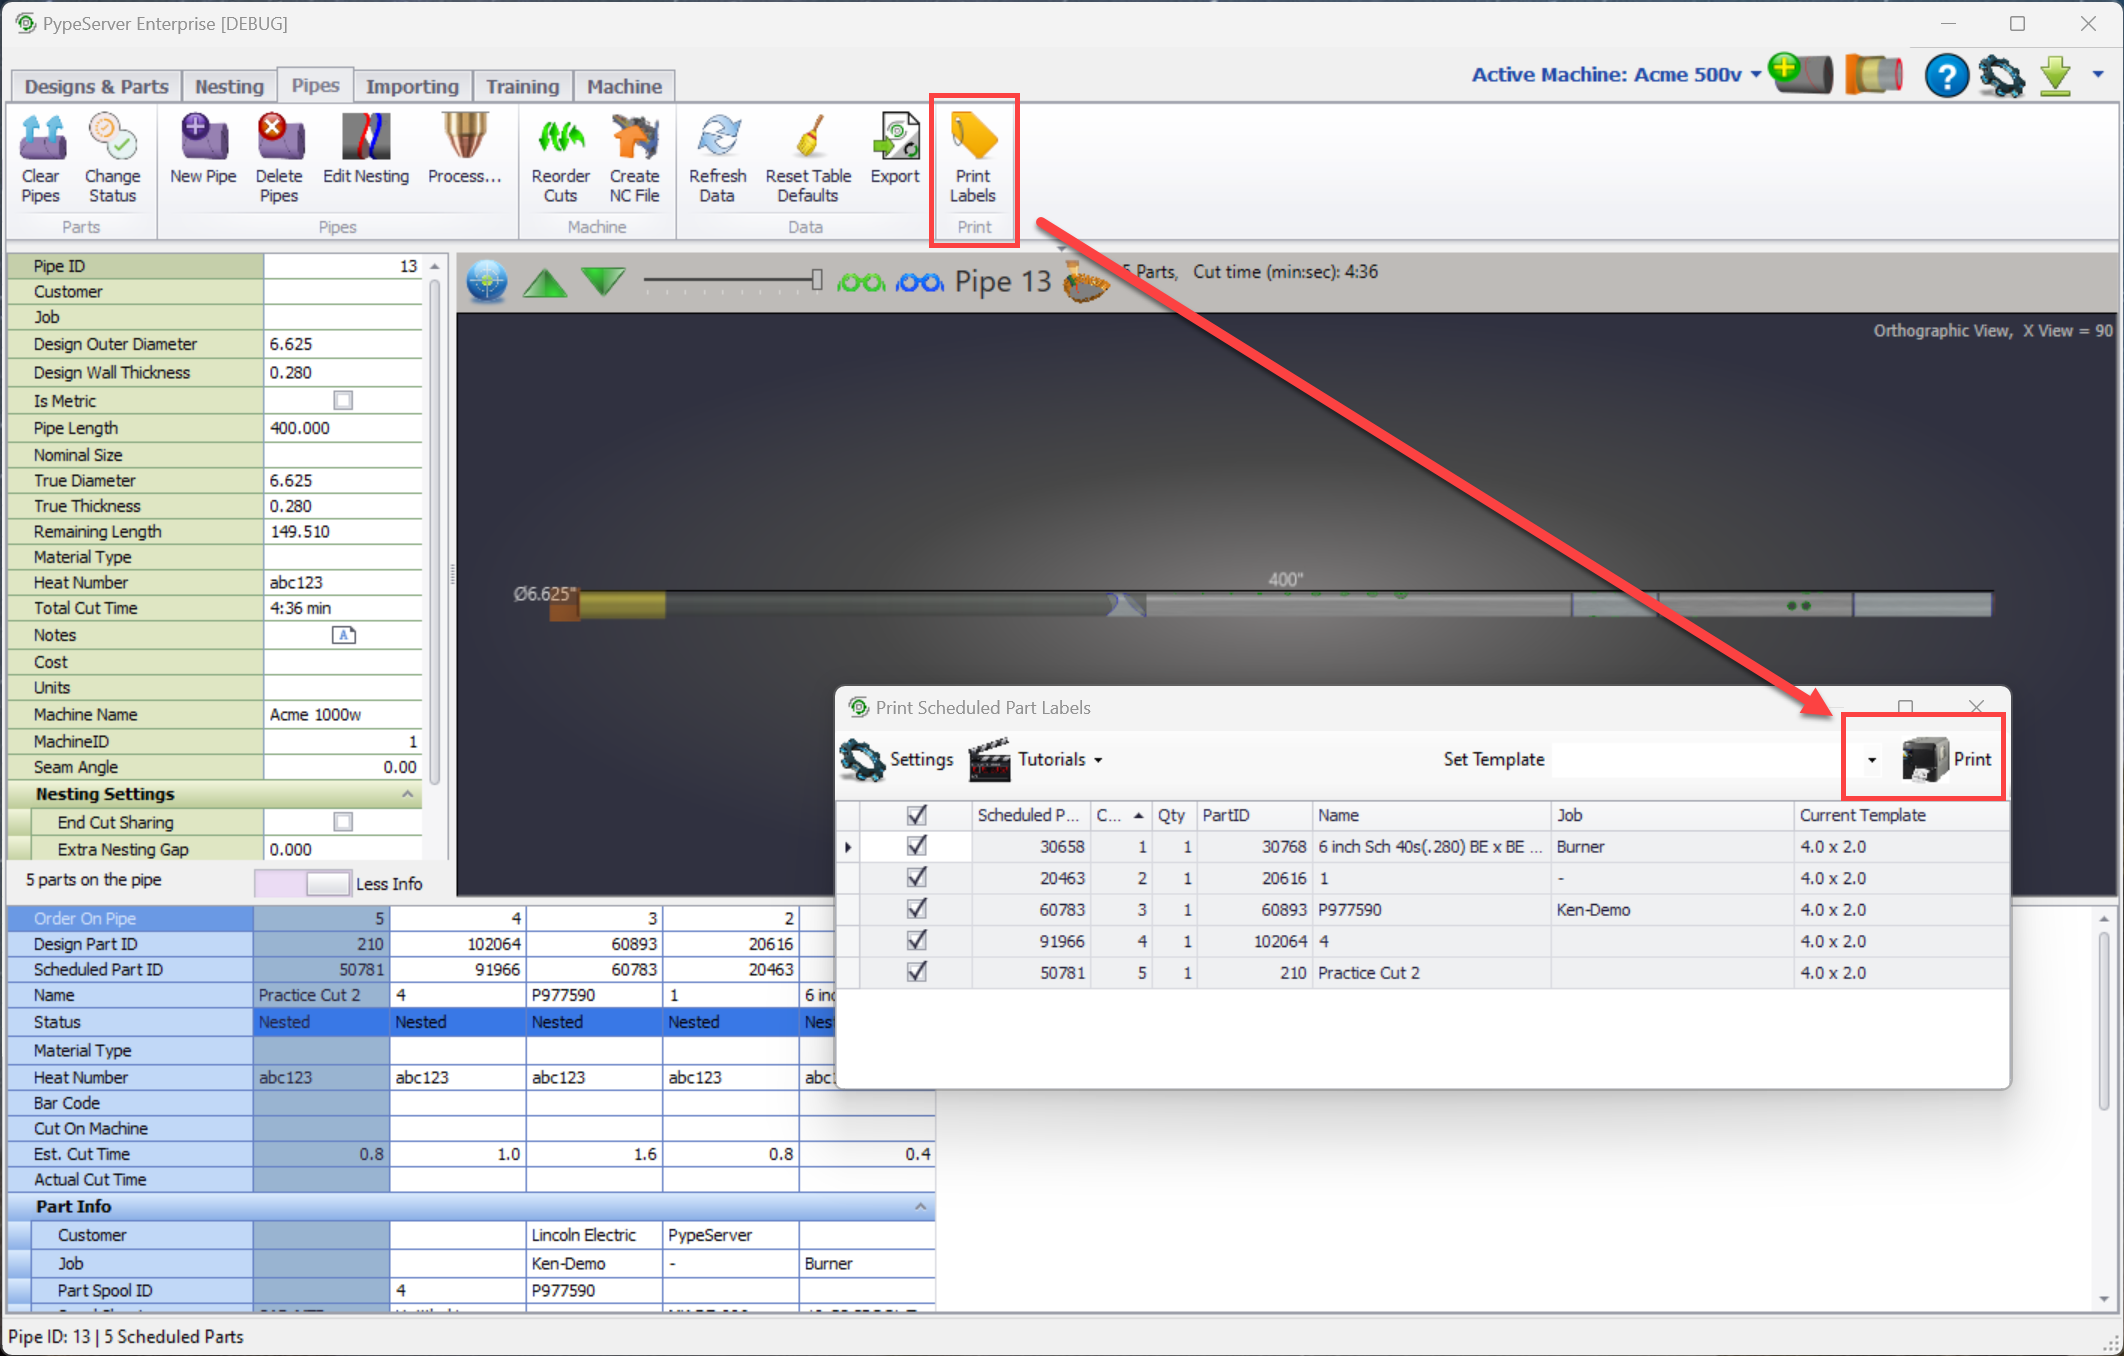Click the Change Status icon
The image size is (2124, 1356).
coord(112,155)
